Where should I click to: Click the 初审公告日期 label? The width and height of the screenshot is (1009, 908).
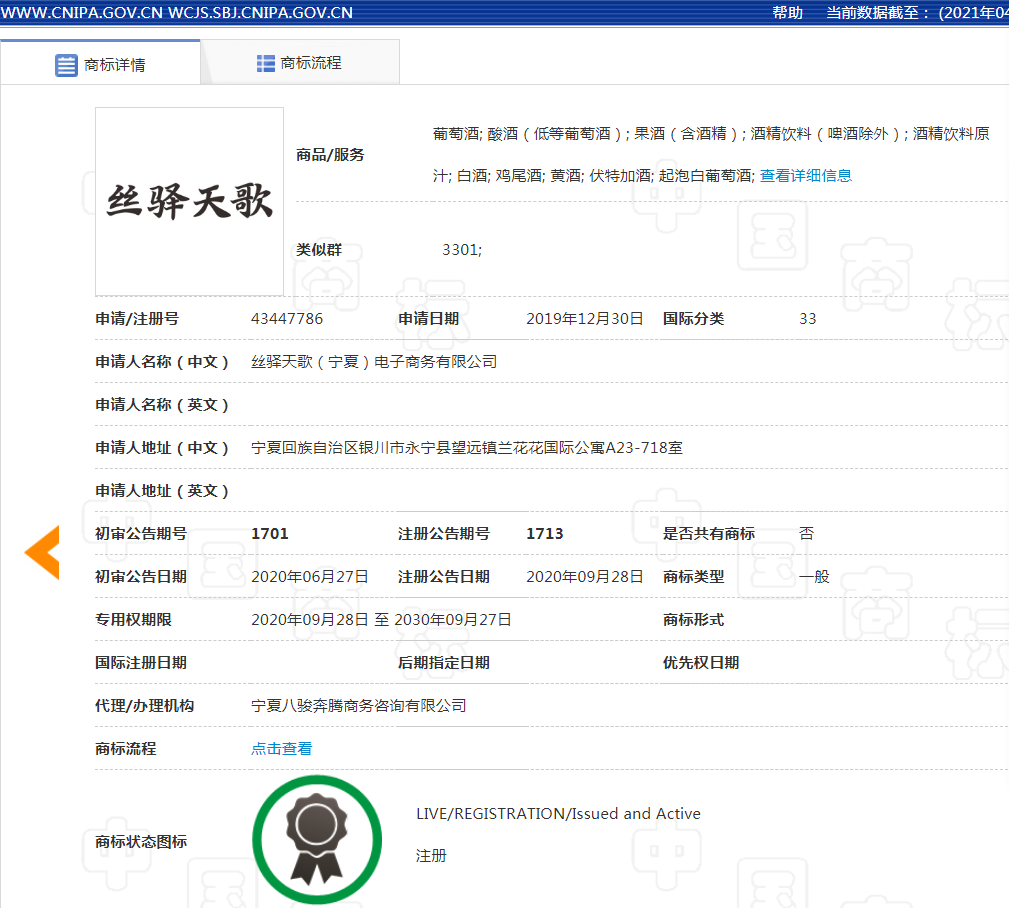point(141,577)
